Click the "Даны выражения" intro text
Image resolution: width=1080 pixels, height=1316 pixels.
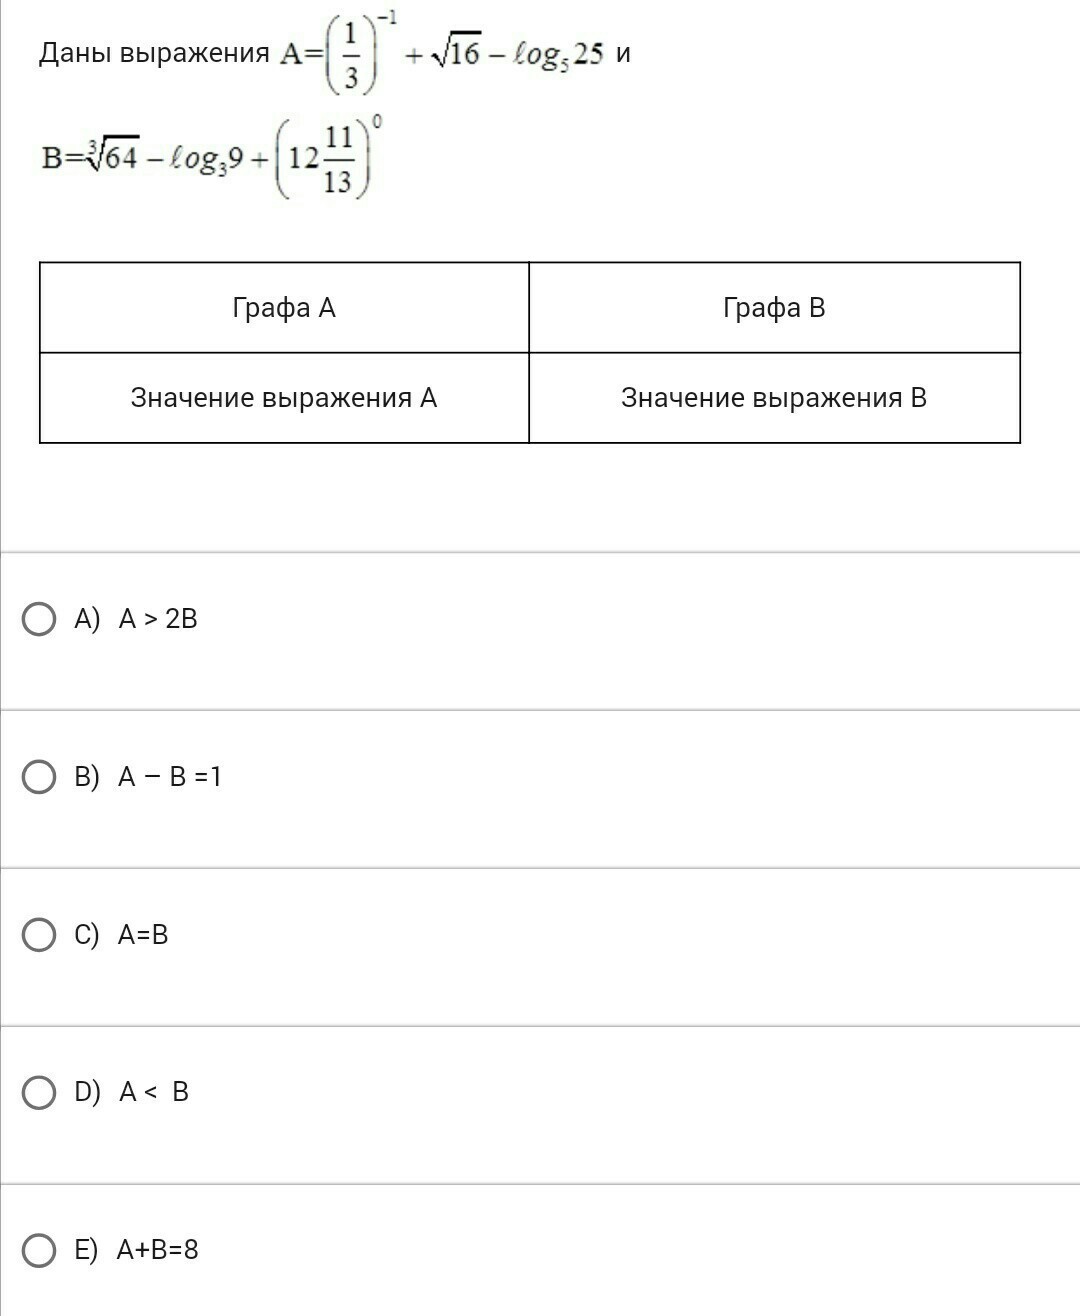[154, 53]
